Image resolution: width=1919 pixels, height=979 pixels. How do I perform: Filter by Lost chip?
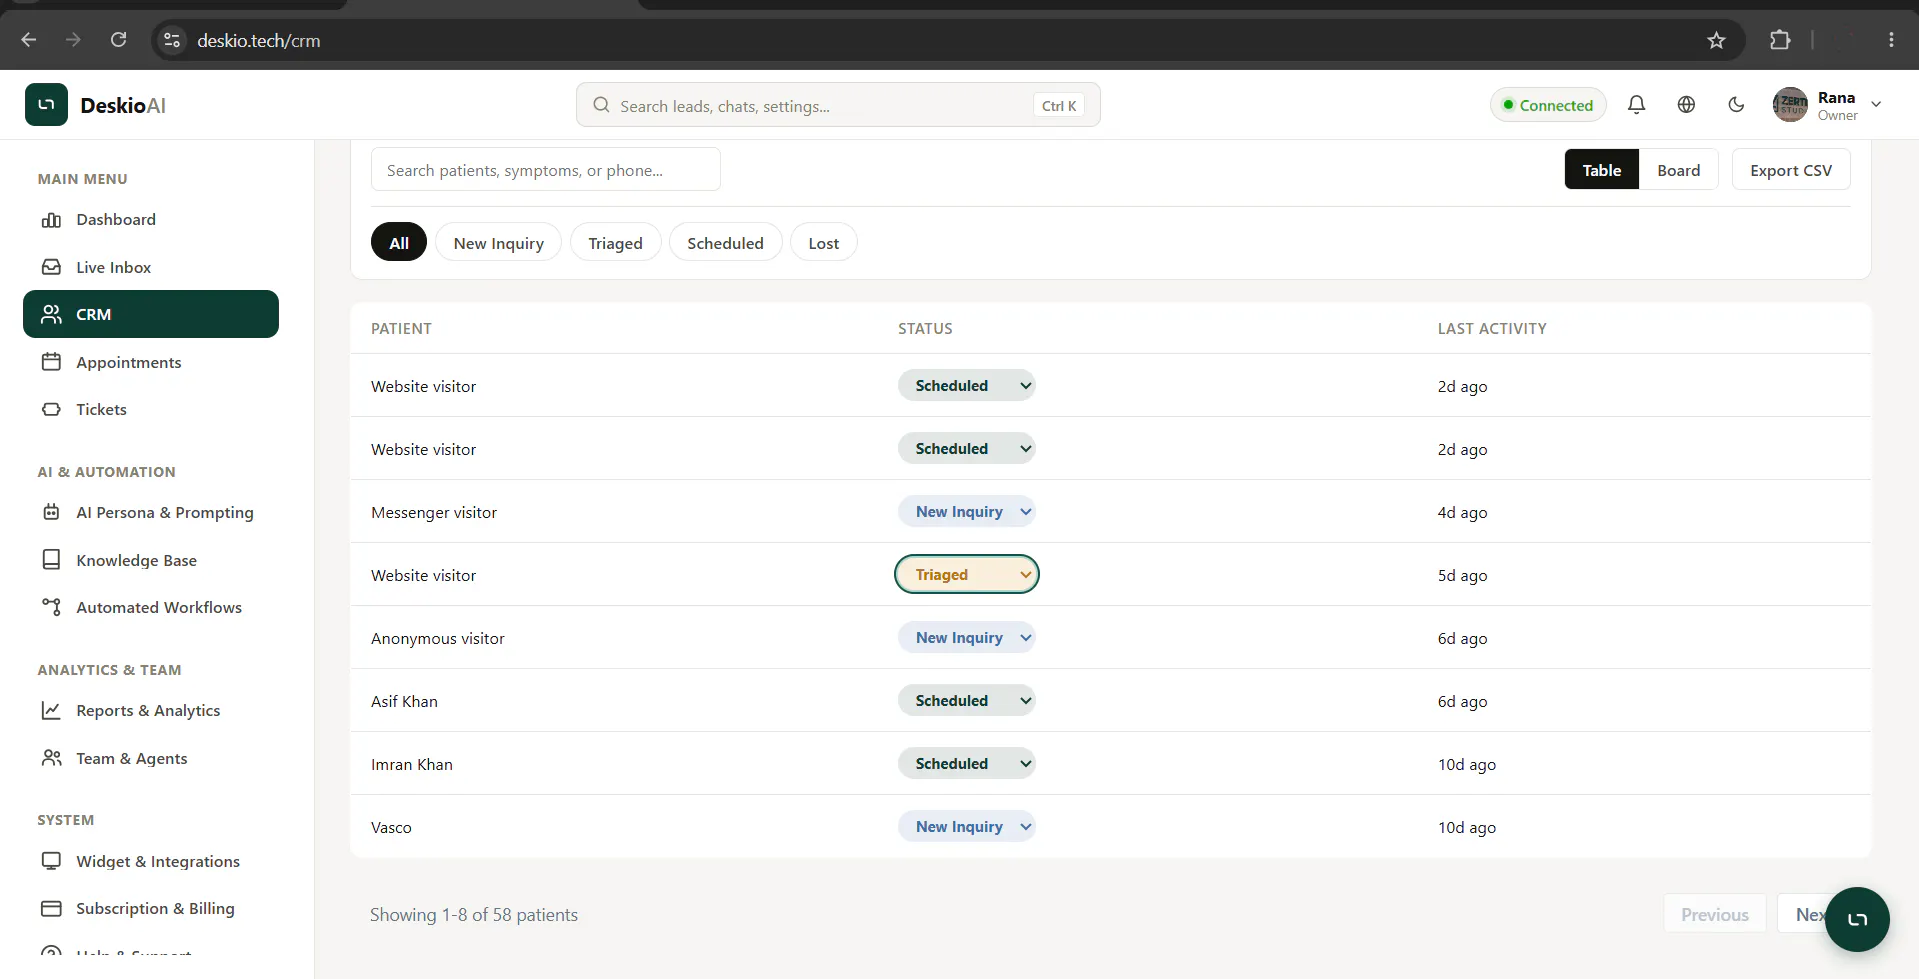pyautogui.click(x=823, y=243)
